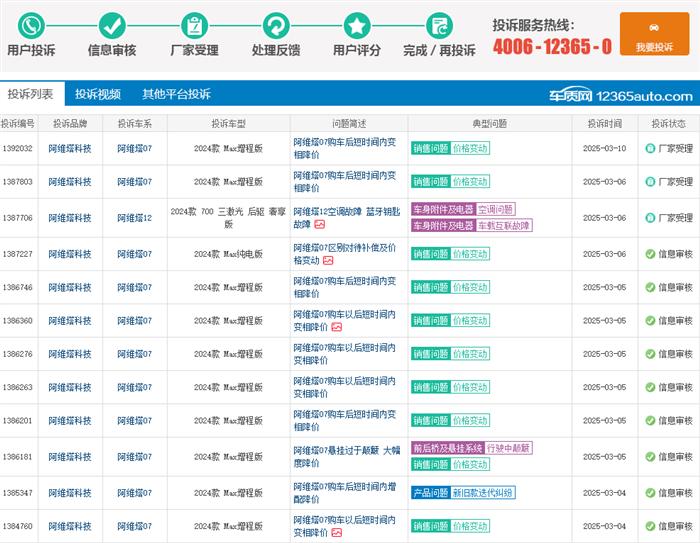700x543 pixels.
Task: Click 信息审核 status icon for complaint 1386201
Action: 650,421
